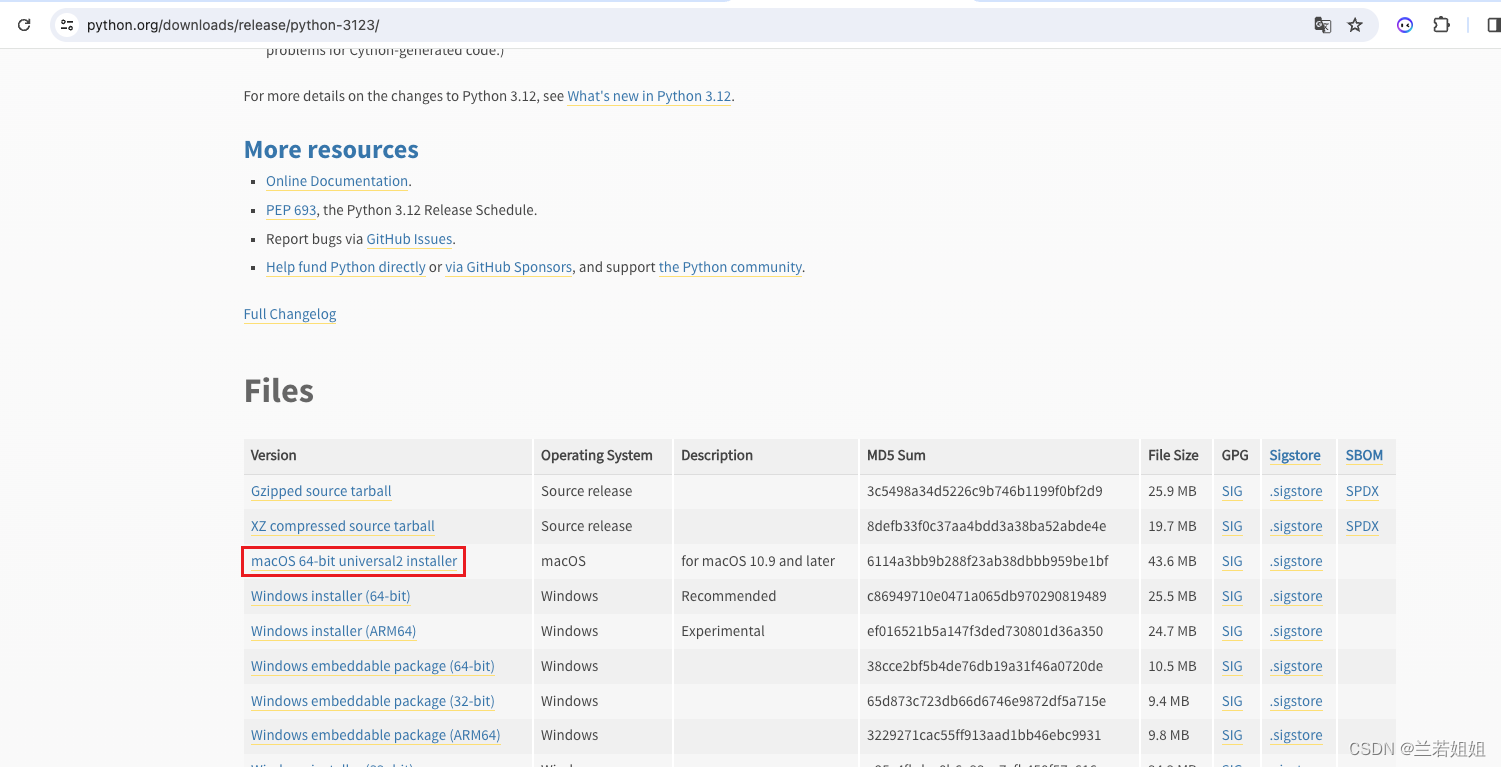Bookmark this page with the star icon
This screenshot has width=1501, height=767.
pos(1355,25)
